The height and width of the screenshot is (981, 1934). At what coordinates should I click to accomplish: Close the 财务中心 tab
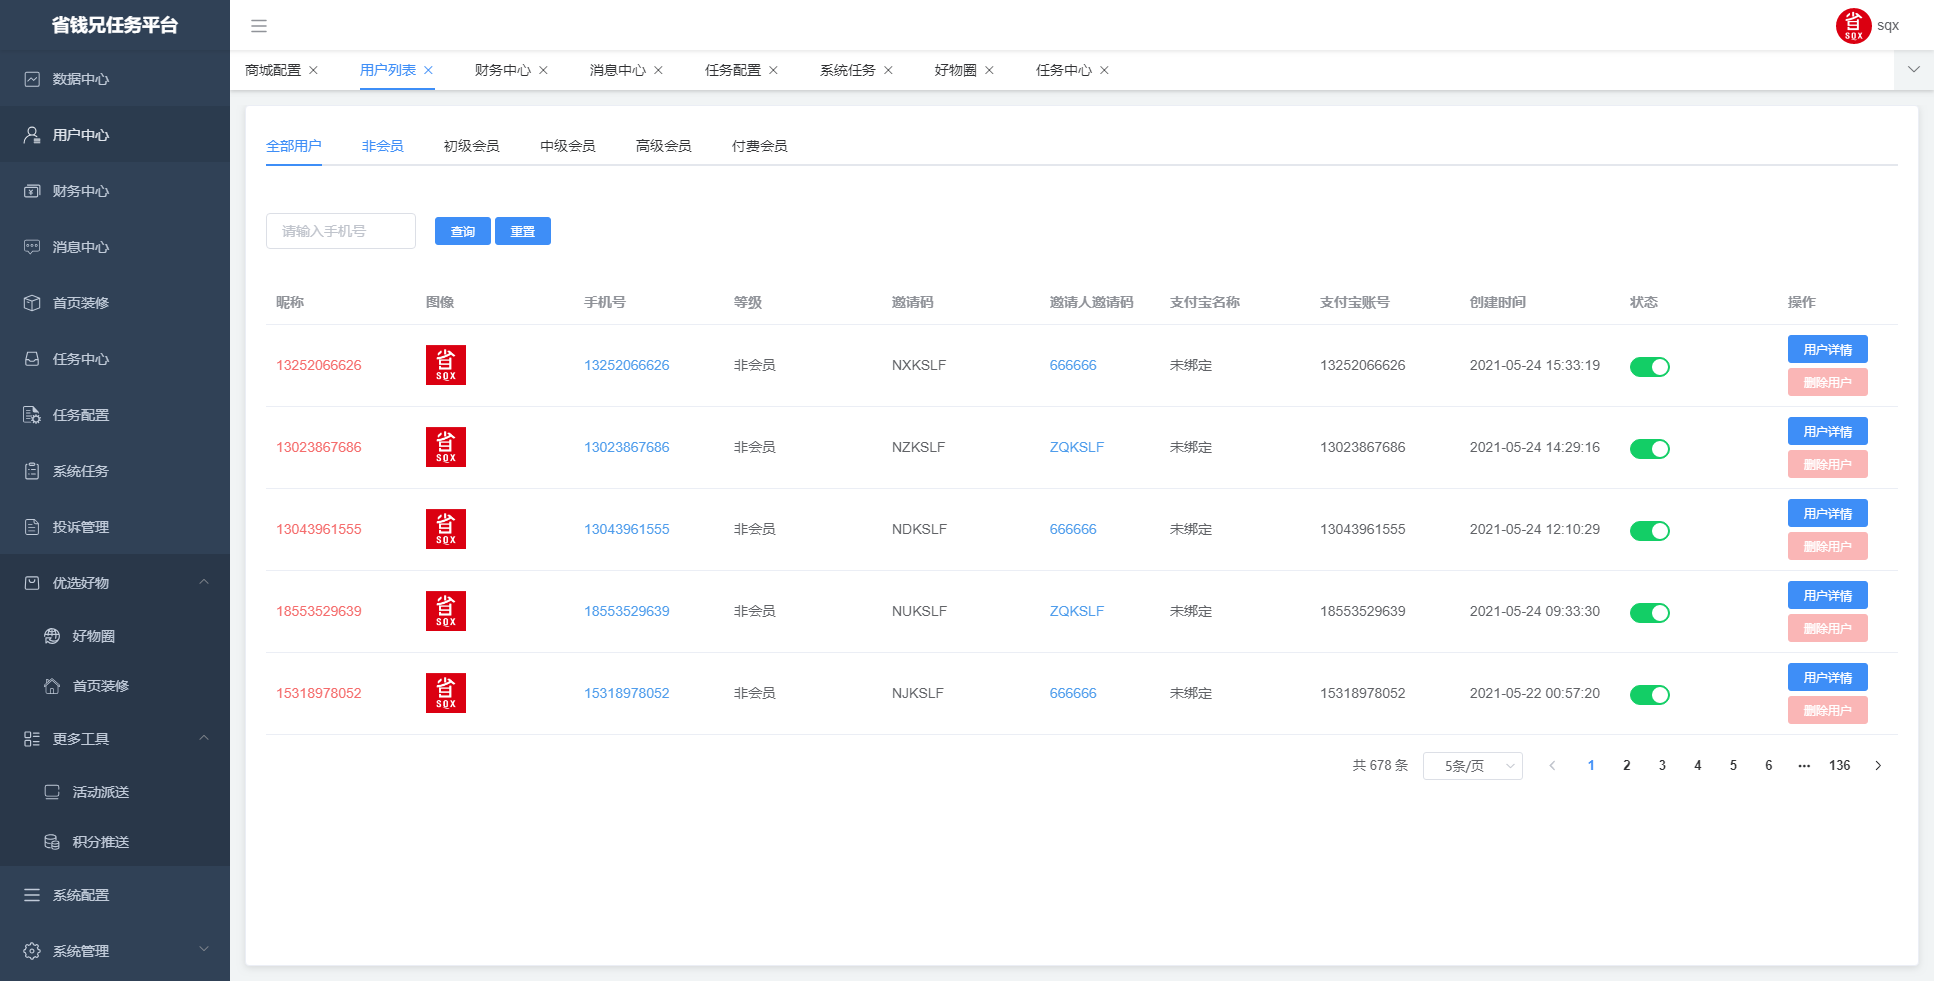coord(544,70)
